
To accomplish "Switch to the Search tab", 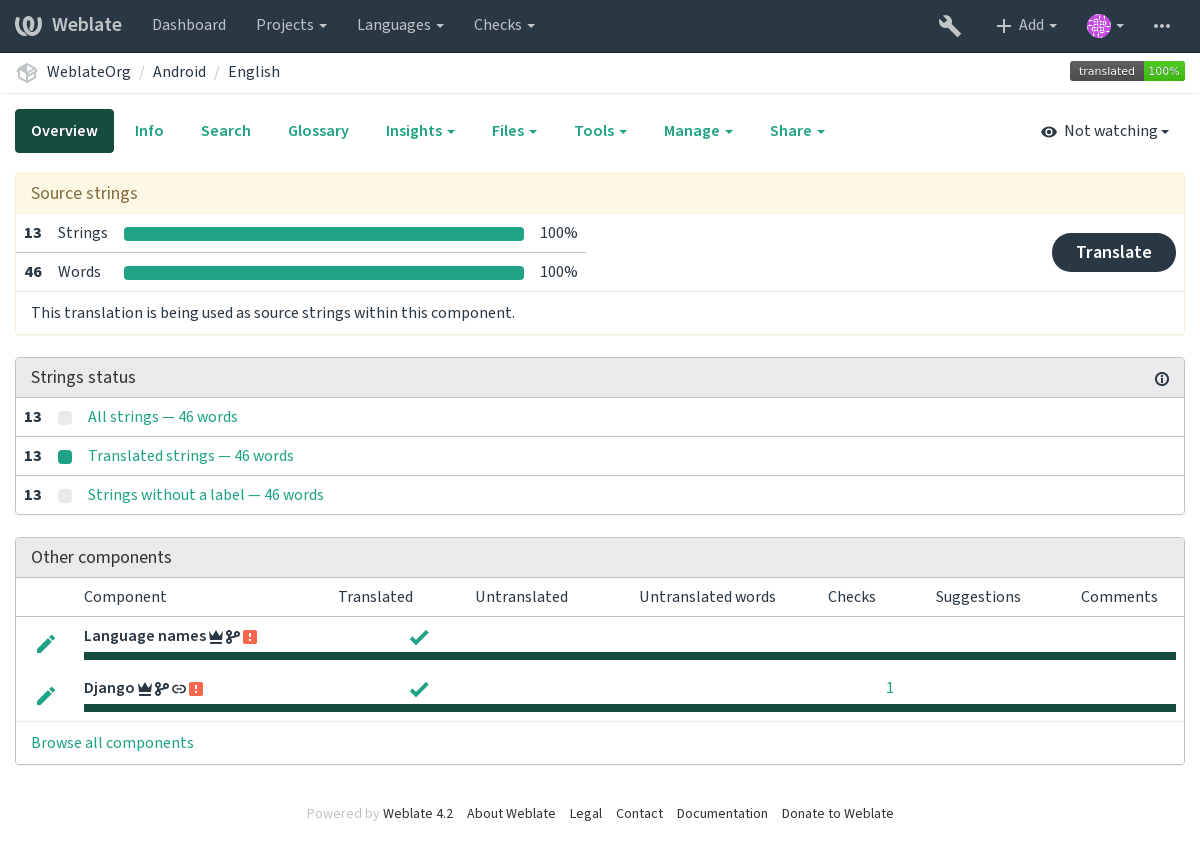I will tap(226, 131).
